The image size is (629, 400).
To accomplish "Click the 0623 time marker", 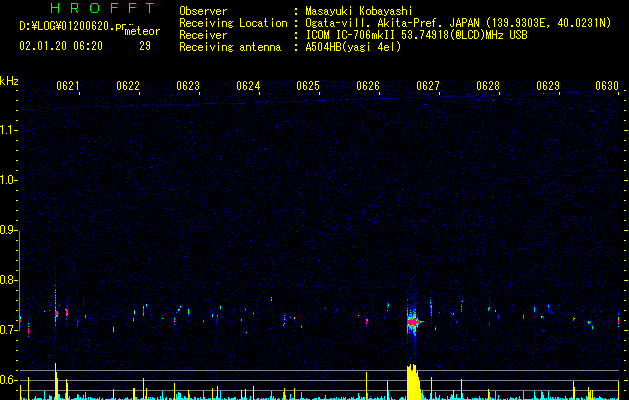I will click(188, 86).
